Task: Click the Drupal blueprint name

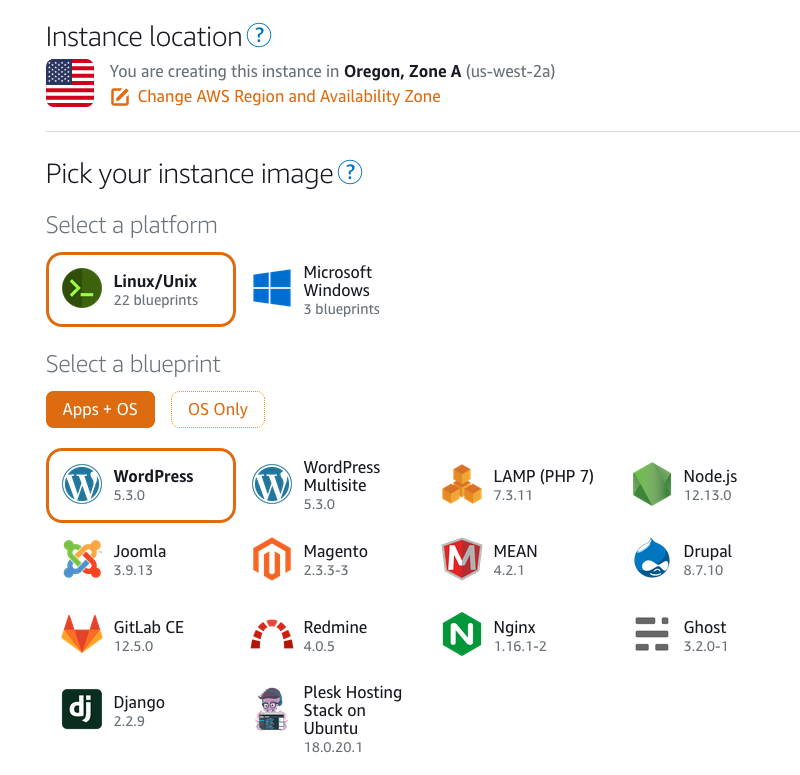Action: point(708,551)
